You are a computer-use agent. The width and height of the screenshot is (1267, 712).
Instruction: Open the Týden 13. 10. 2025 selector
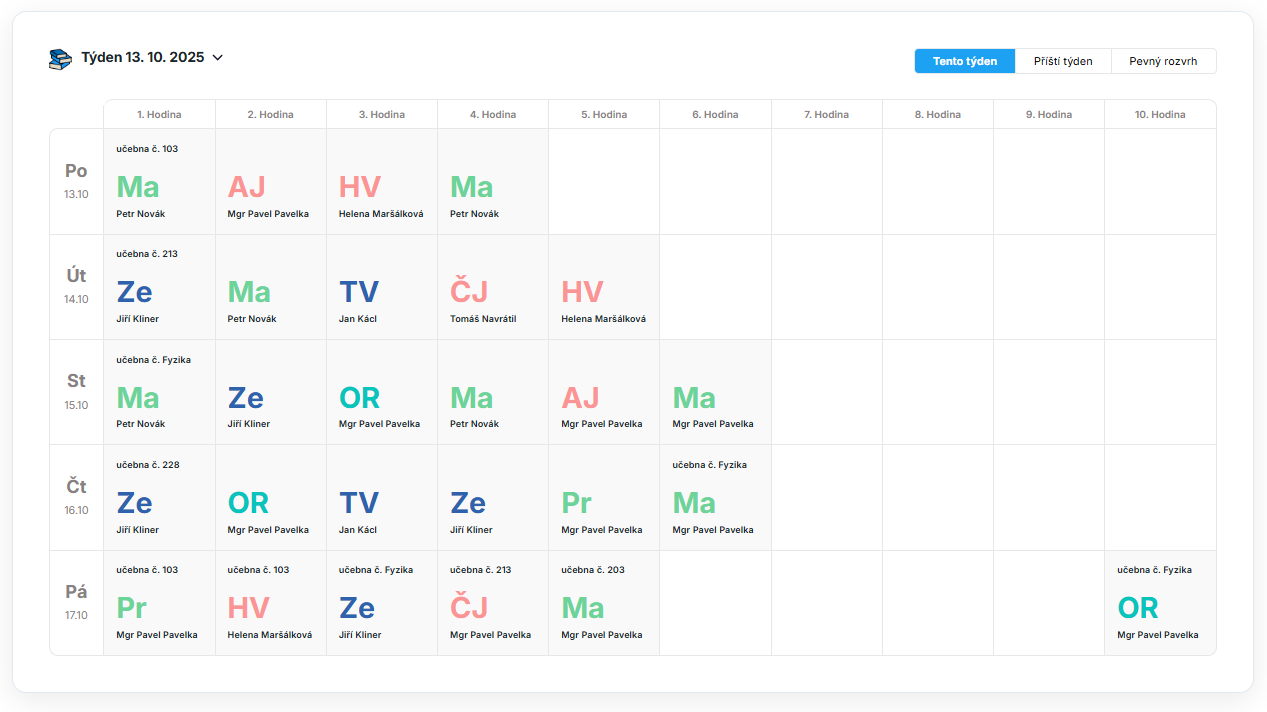(137, 58)
